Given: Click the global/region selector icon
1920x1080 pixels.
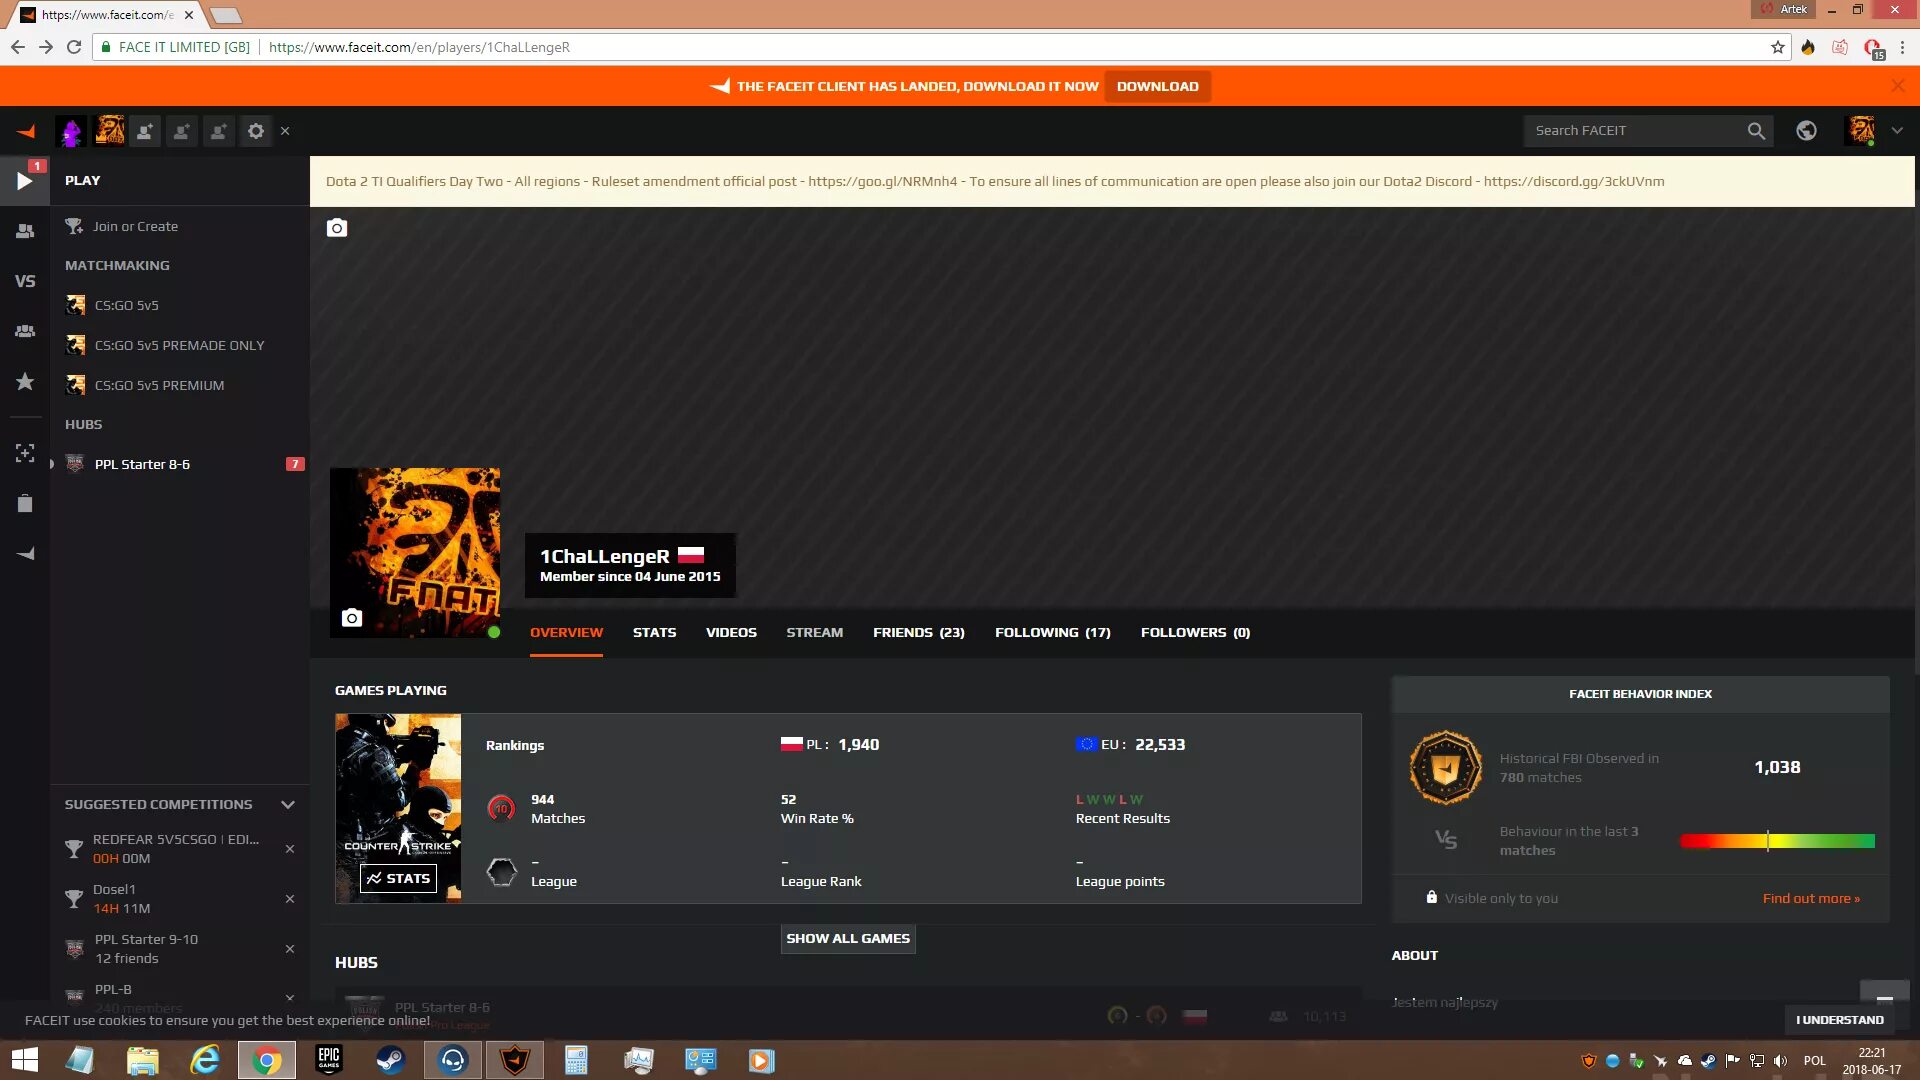Looking at the screenshot, I should 1807,131.
